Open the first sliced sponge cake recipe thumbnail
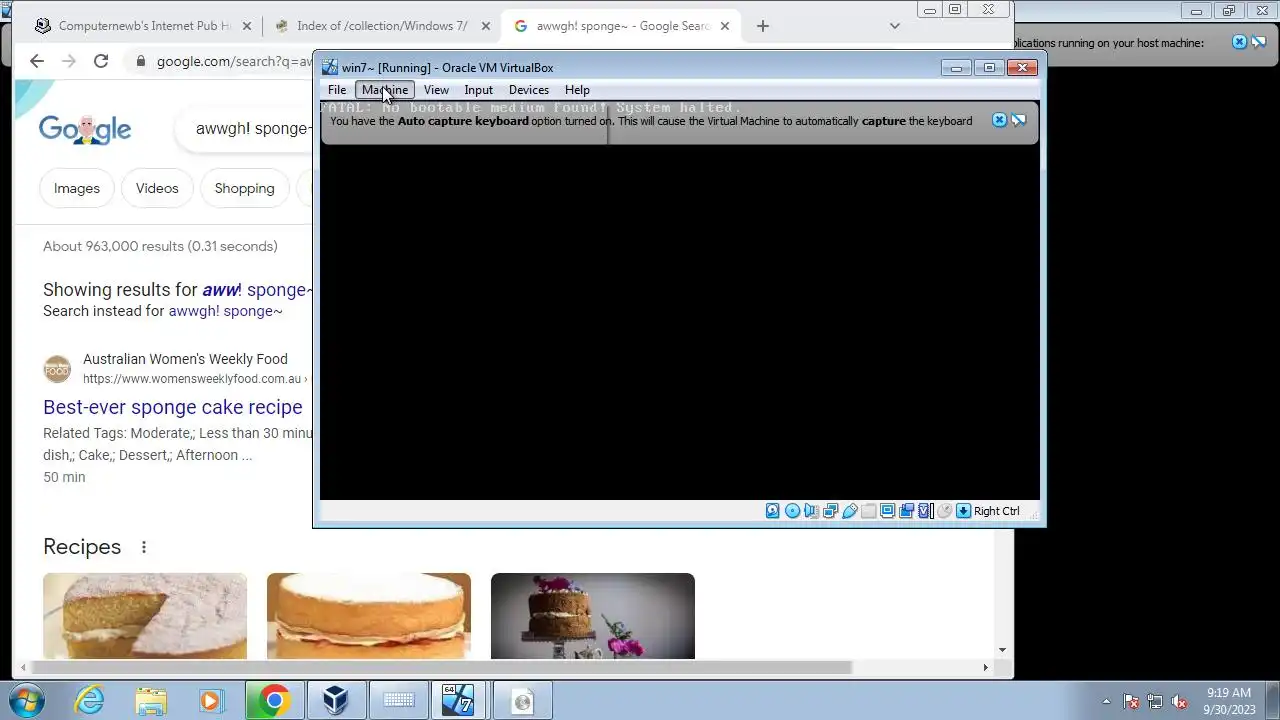 pyautogui.click(x=145, y=616)
